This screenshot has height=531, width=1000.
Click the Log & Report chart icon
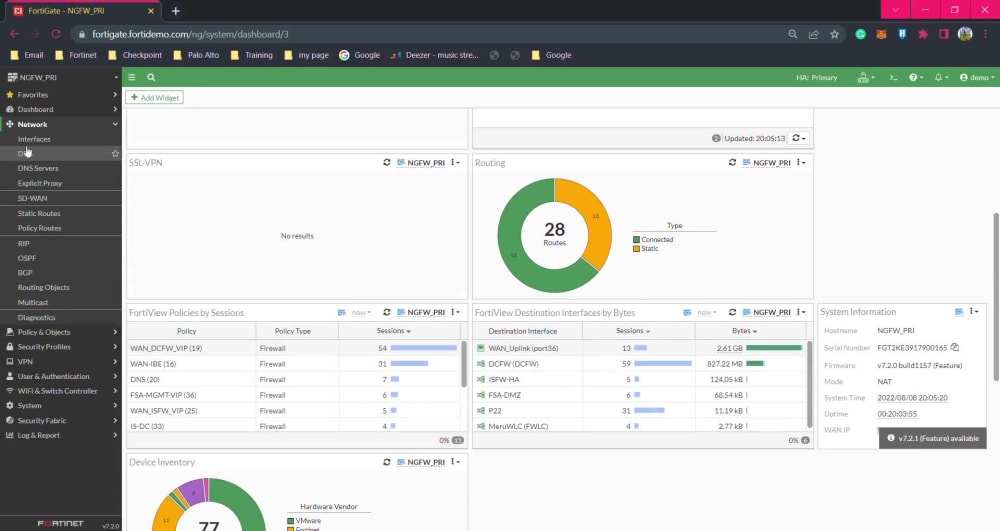click(x=10, y=435)
